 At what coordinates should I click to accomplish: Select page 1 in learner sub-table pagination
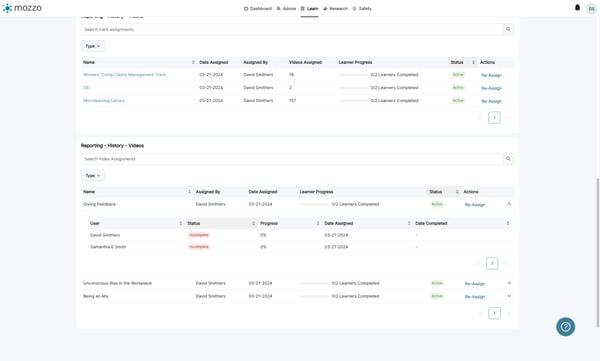492,263
